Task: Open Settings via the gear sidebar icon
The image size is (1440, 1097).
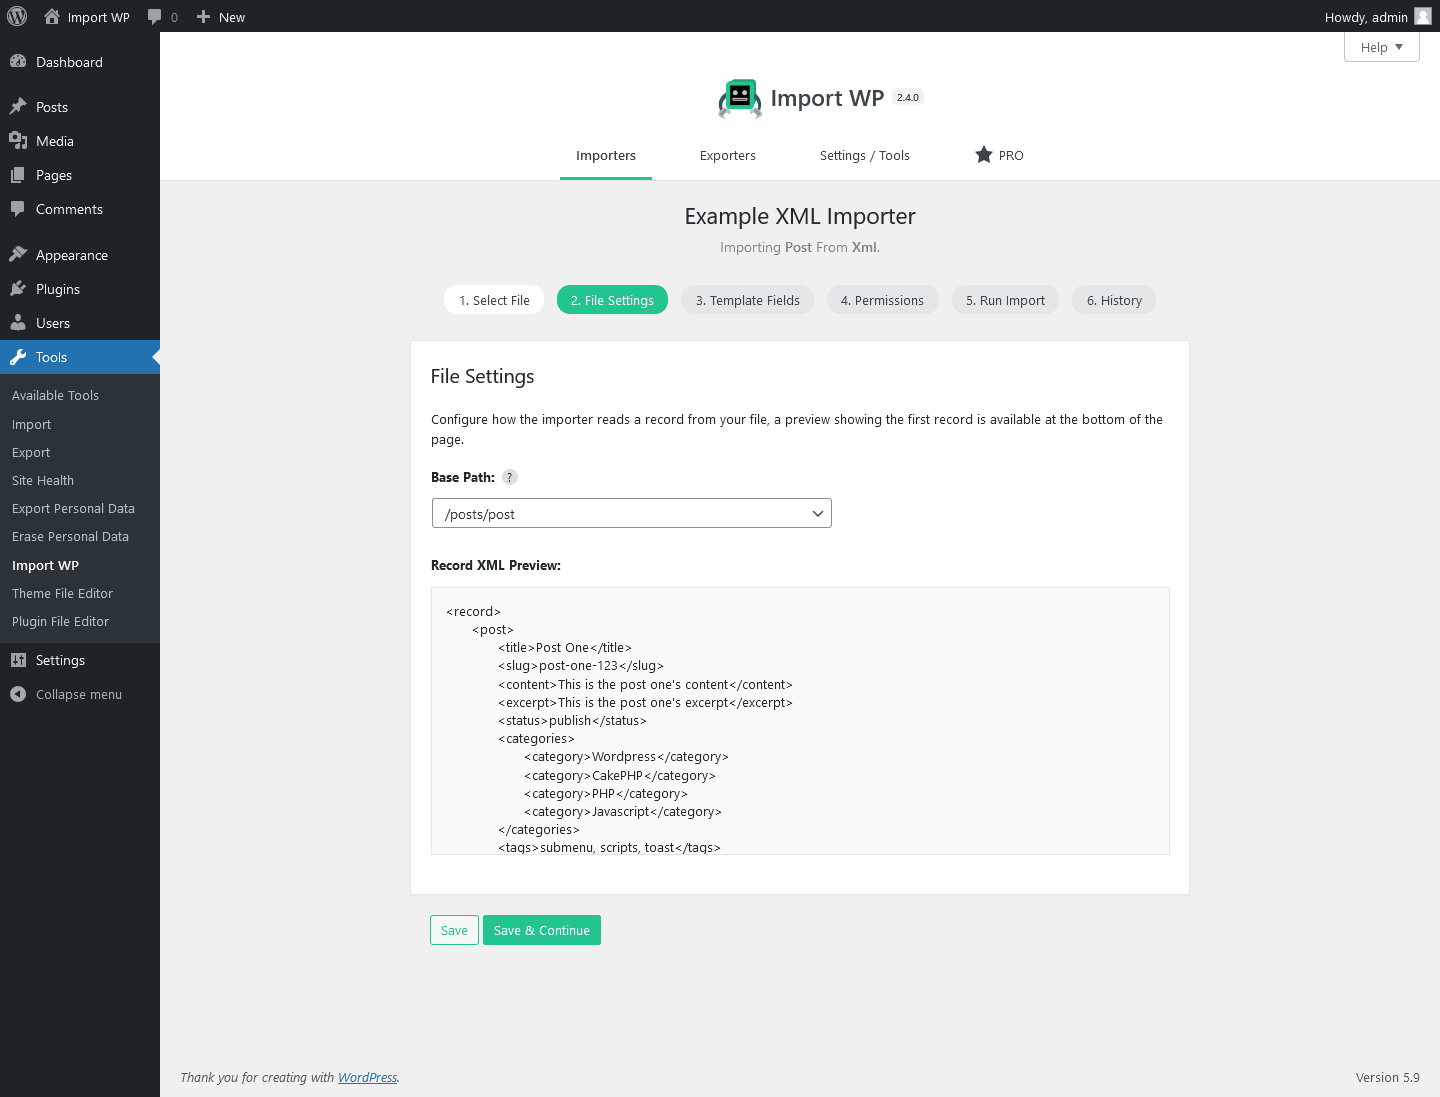Action: pyautogui.click(x=20, y=660)
